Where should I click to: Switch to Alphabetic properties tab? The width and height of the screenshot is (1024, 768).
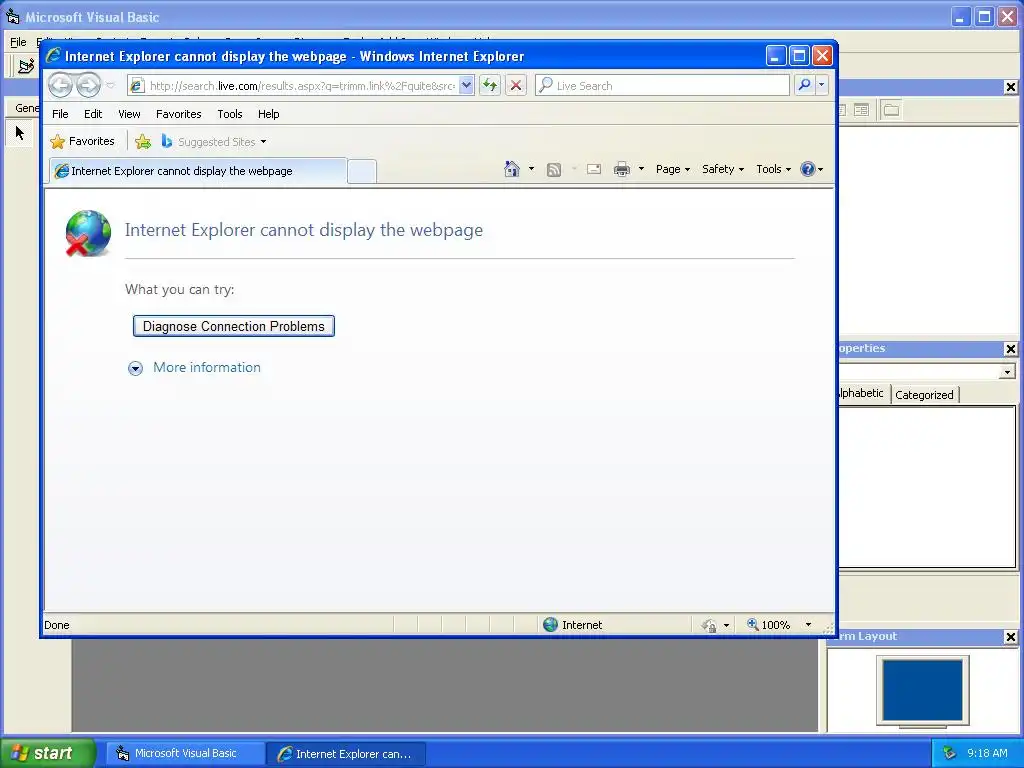pos(863,393)
